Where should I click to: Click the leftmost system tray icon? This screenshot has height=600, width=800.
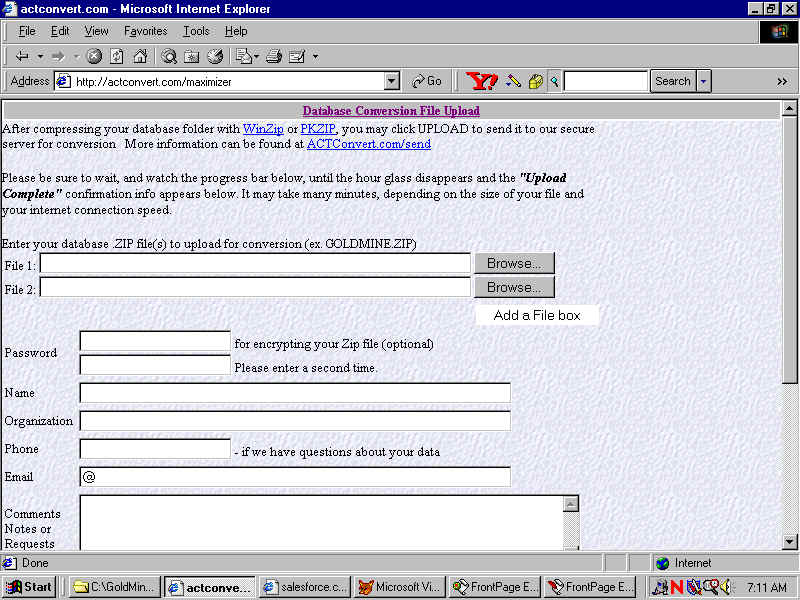[x=661, y=587]
